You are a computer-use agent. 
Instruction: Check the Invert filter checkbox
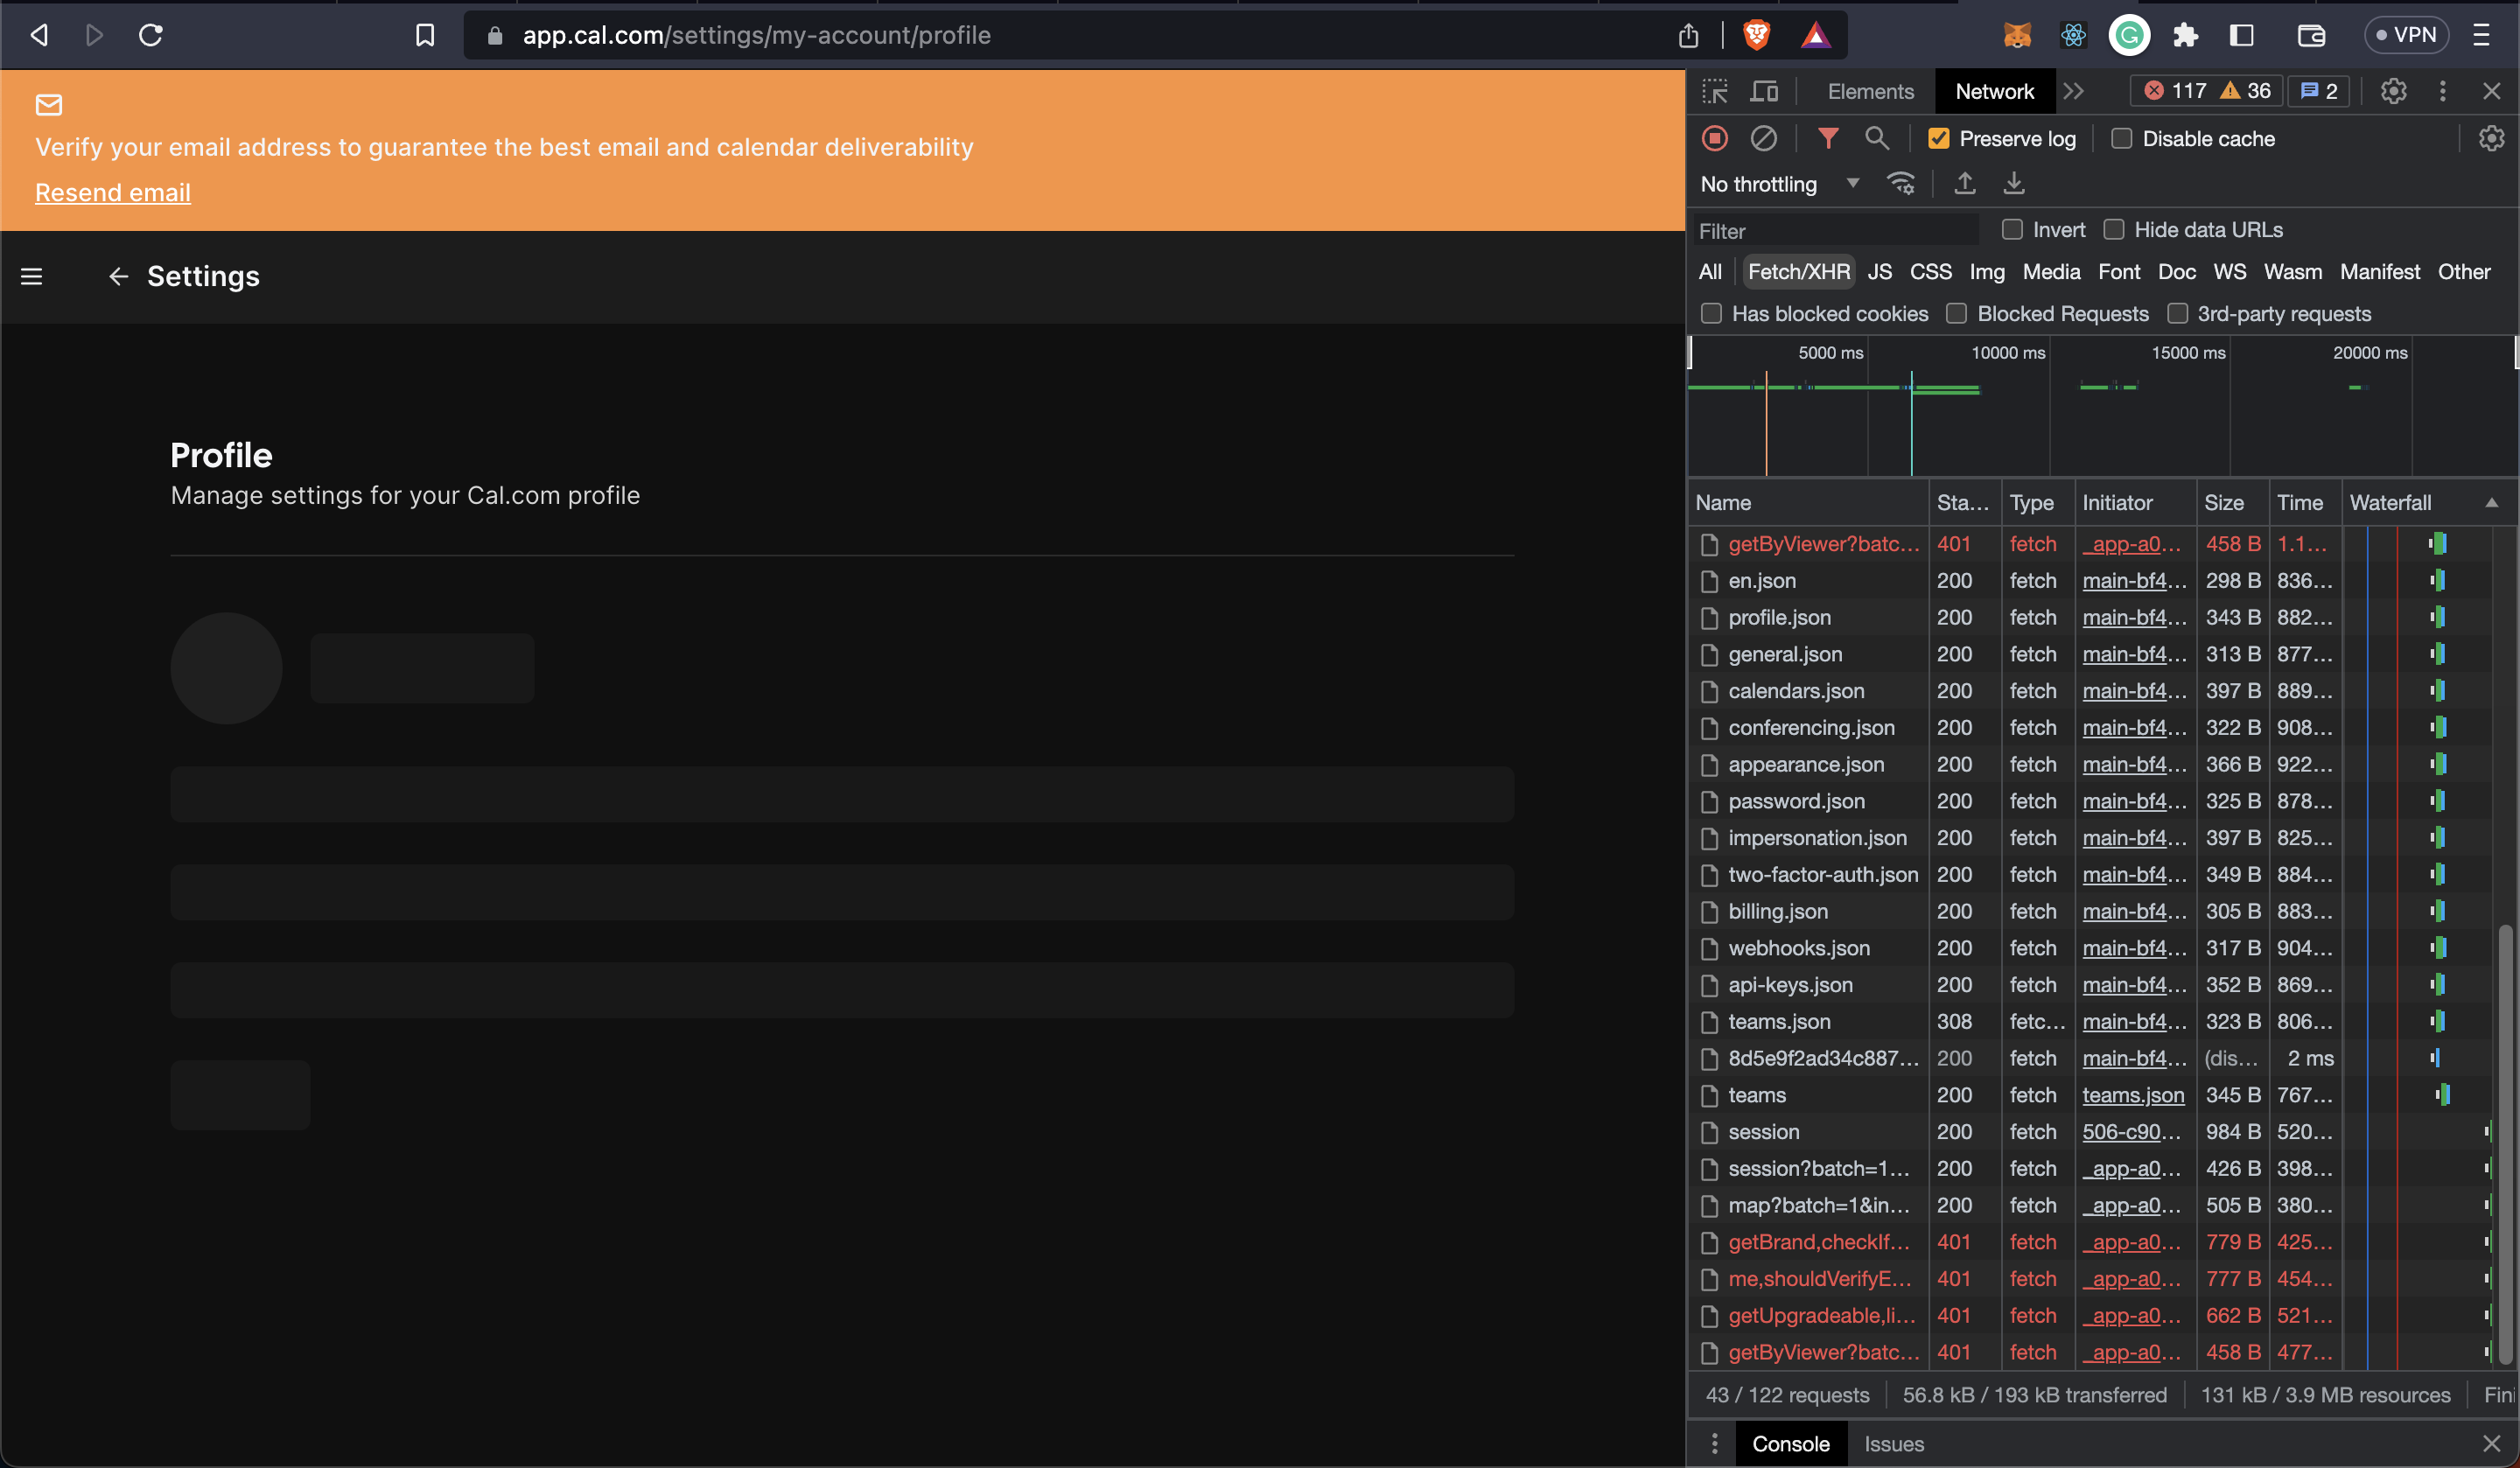[2012, 229]
